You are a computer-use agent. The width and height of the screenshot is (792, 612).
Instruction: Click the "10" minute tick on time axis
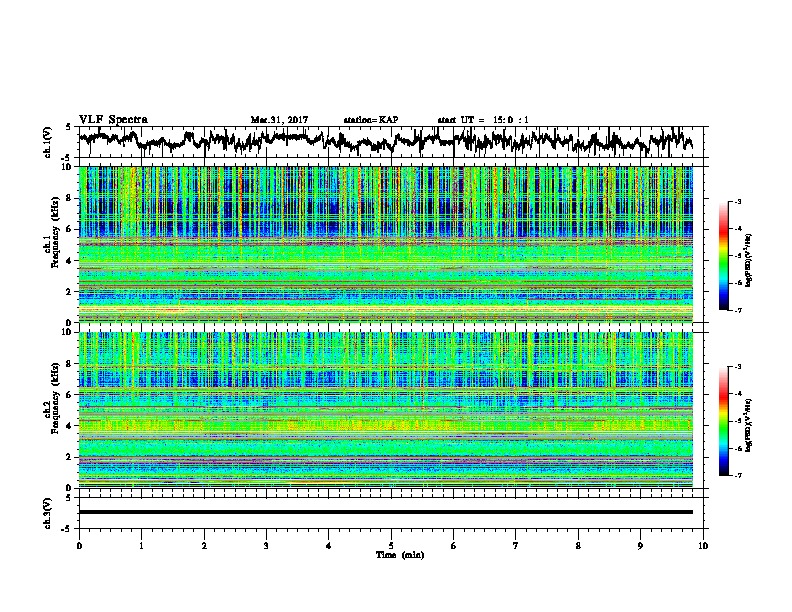coord(703,546)
